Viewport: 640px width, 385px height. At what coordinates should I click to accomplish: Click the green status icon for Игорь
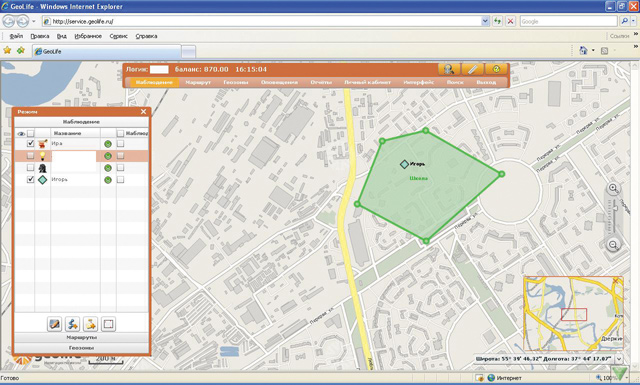(108, 180)
